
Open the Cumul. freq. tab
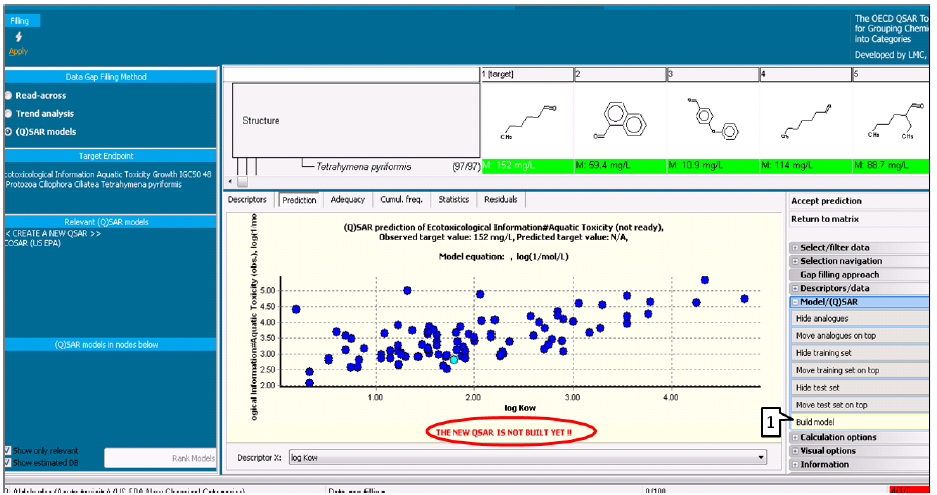pos(402,200)
